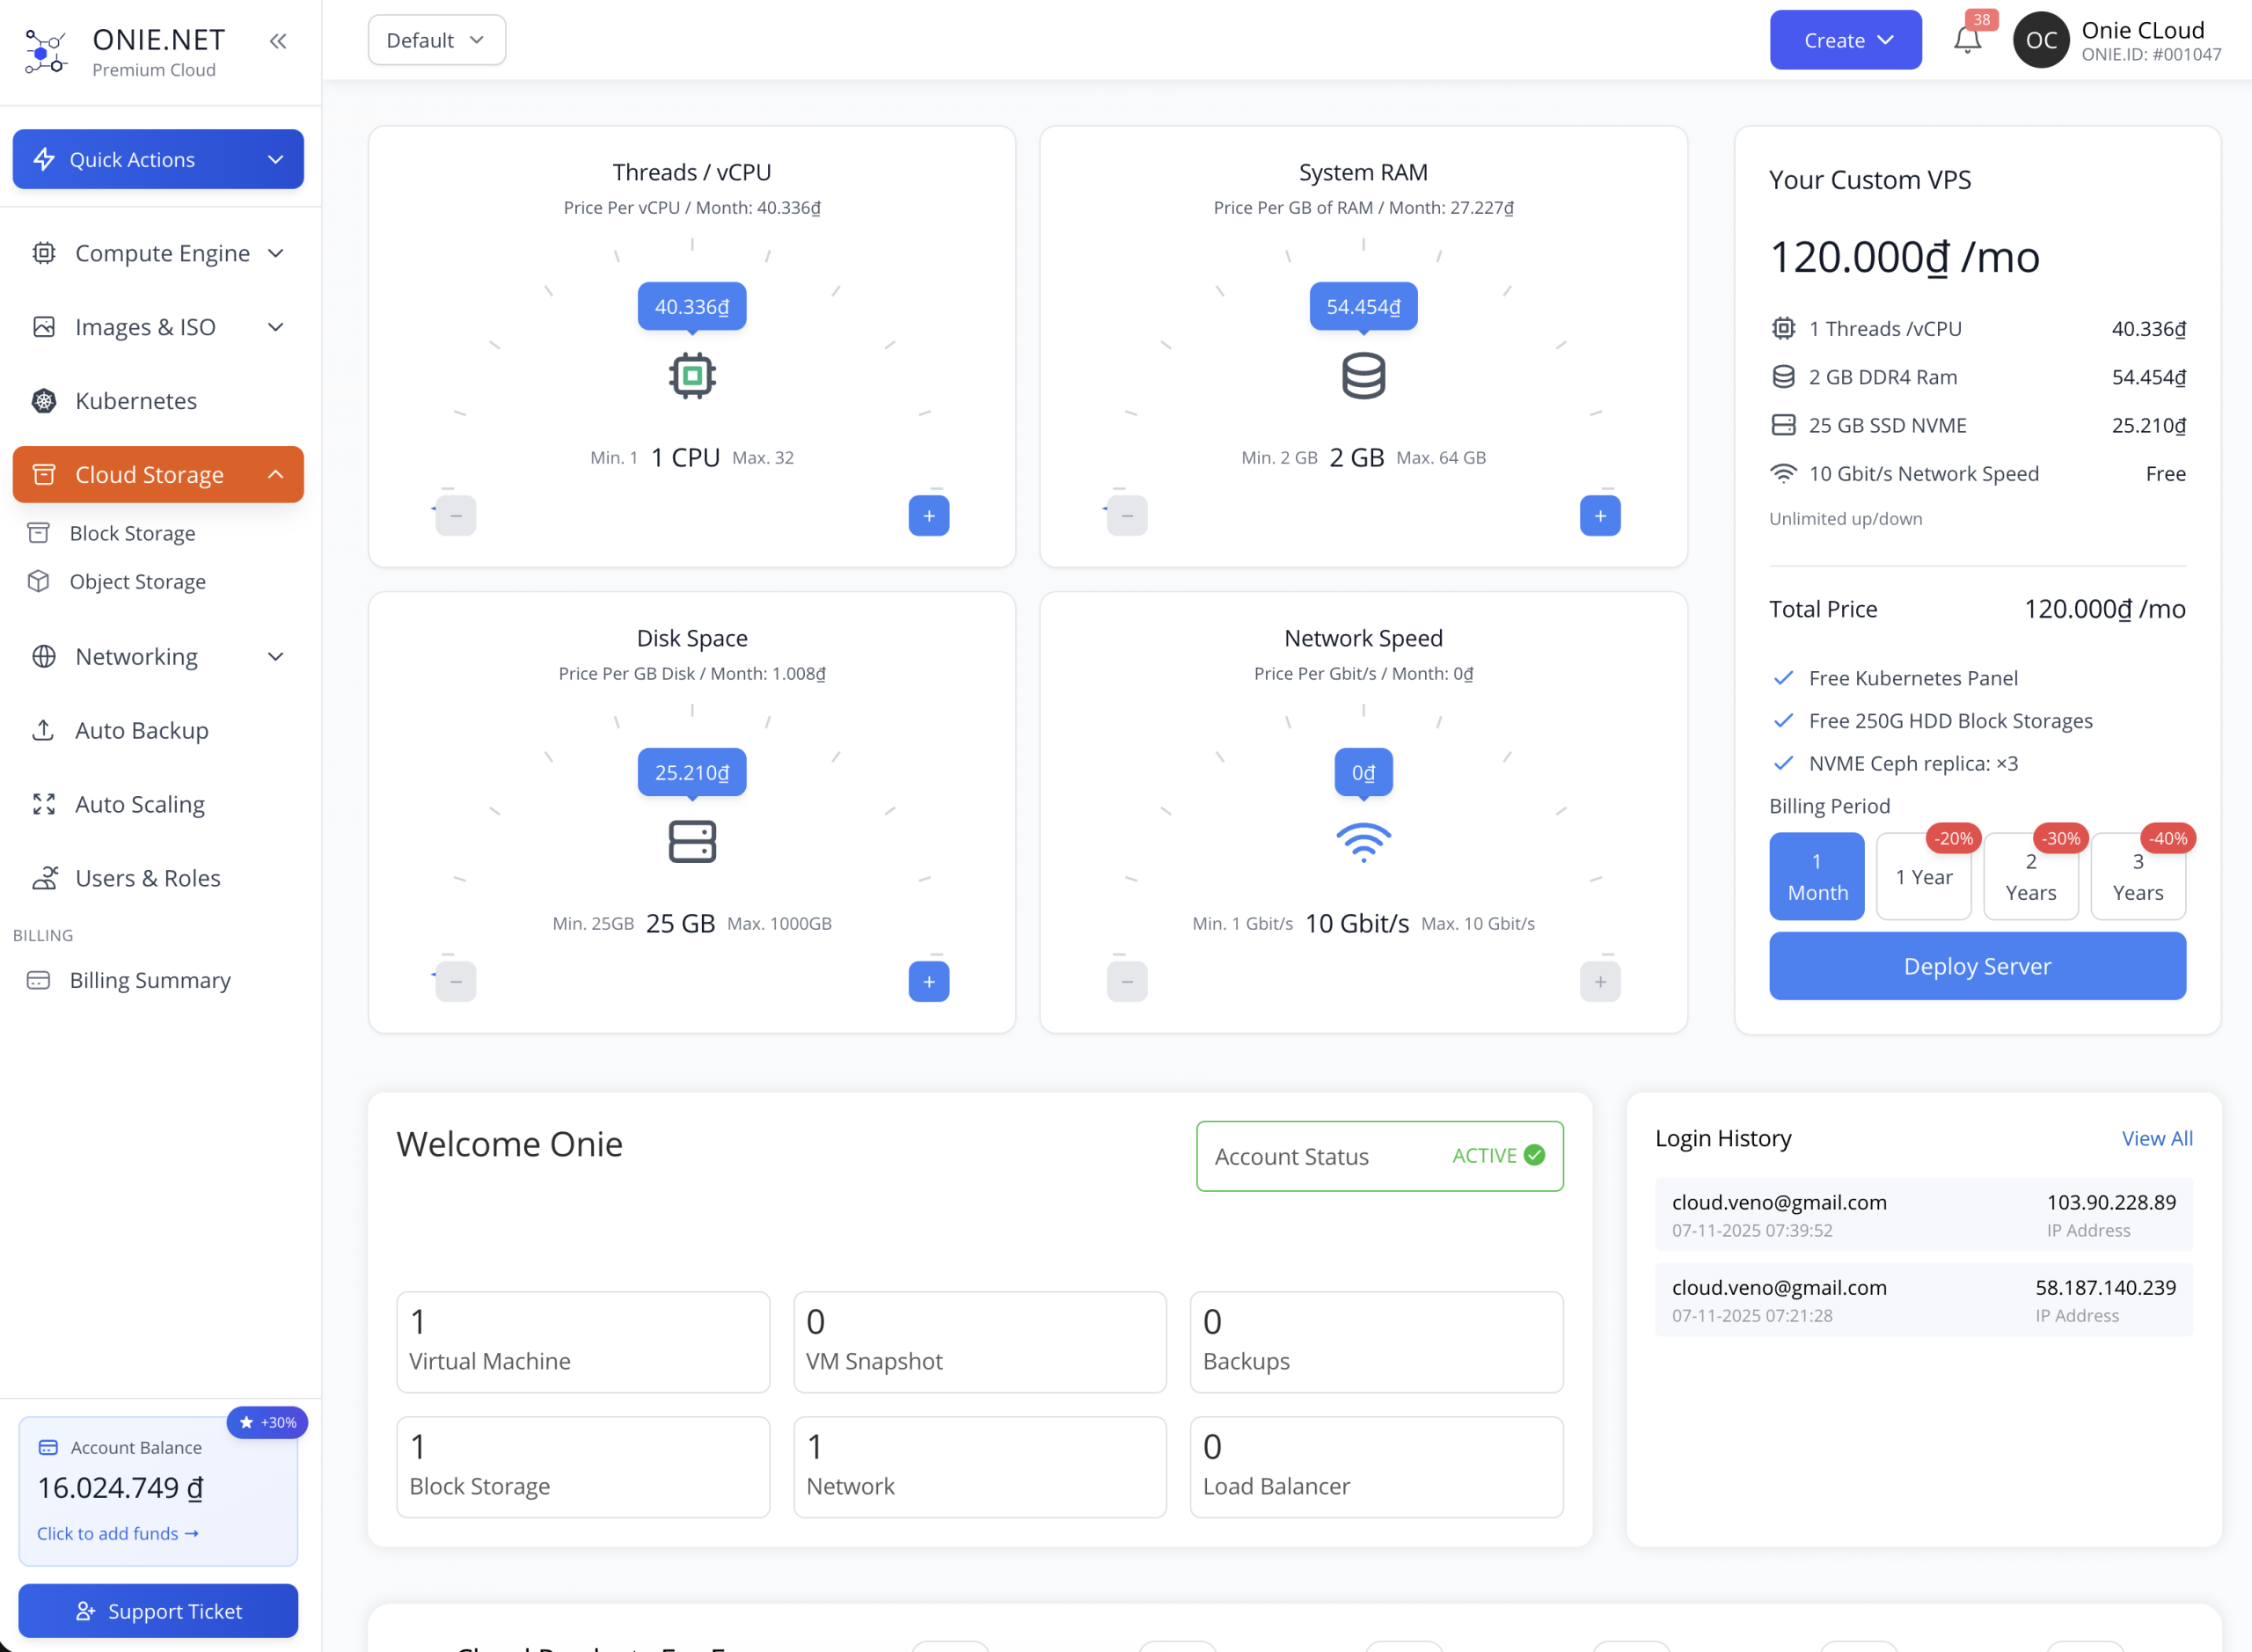
Task: Click the Deploy Server button
Action: point(1976,966)
